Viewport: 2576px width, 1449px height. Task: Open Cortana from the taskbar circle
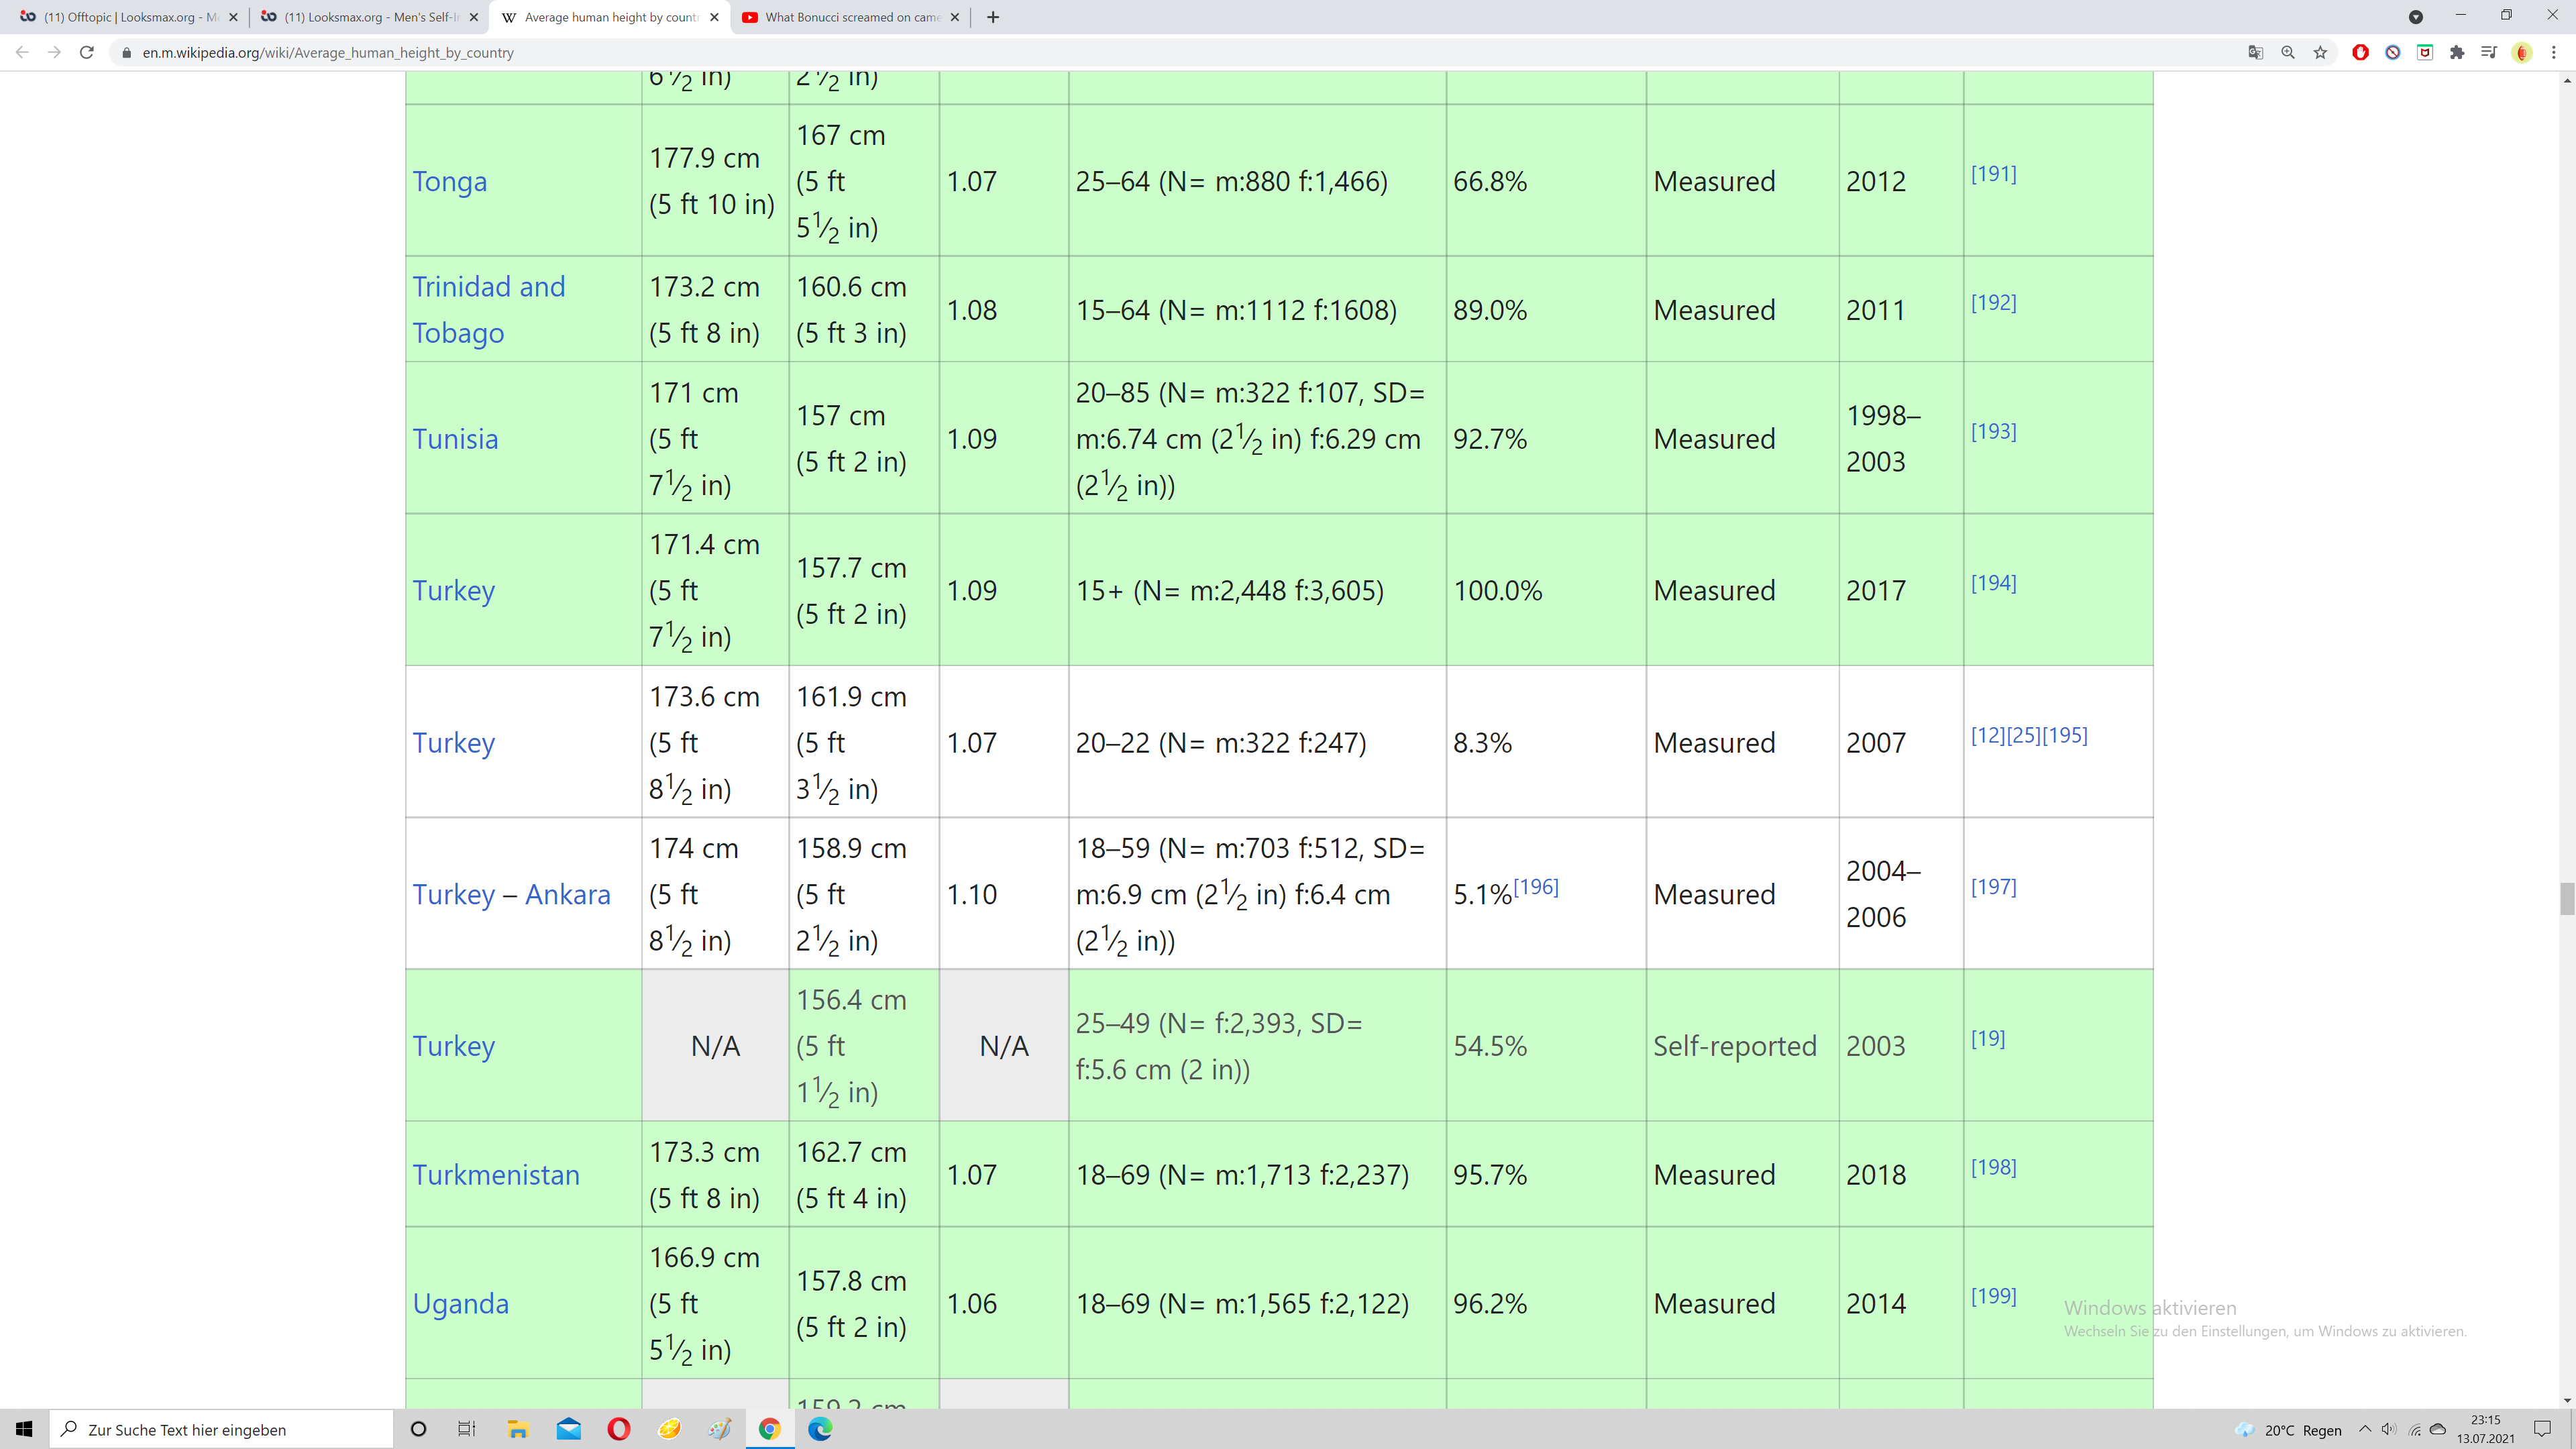coord(419,1429)
